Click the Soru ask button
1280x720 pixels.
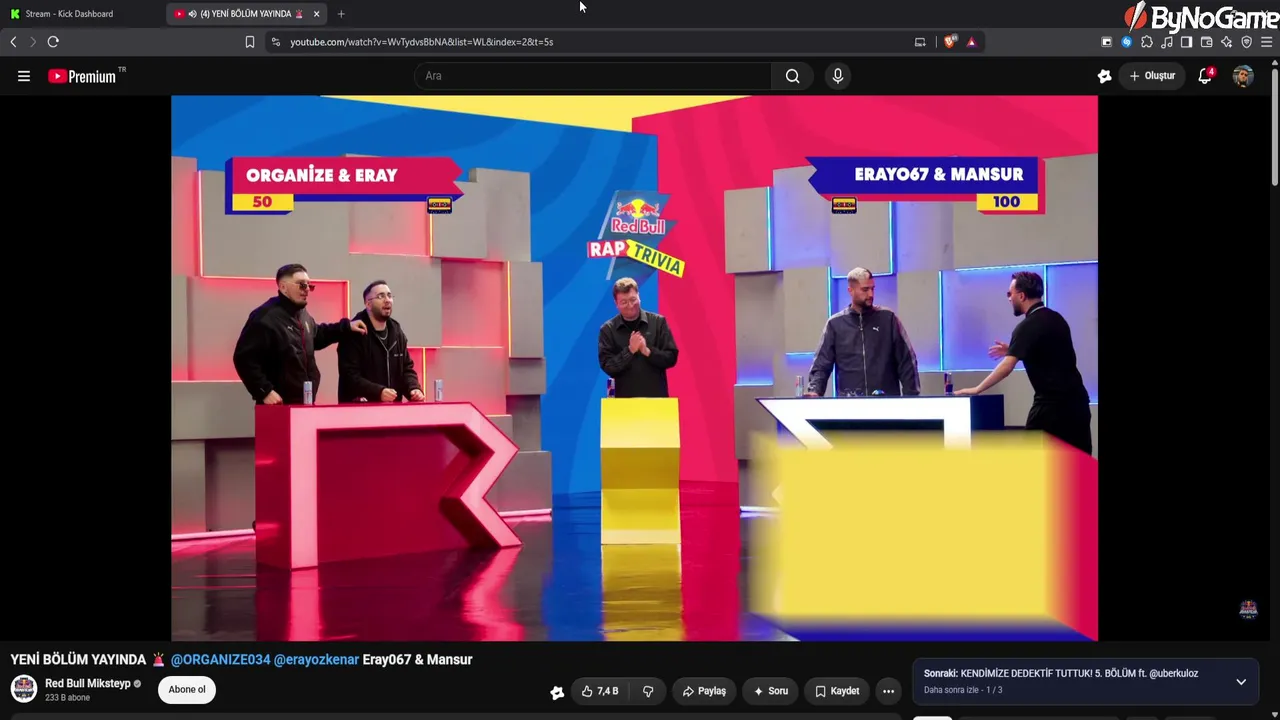[x=771, y=691]
